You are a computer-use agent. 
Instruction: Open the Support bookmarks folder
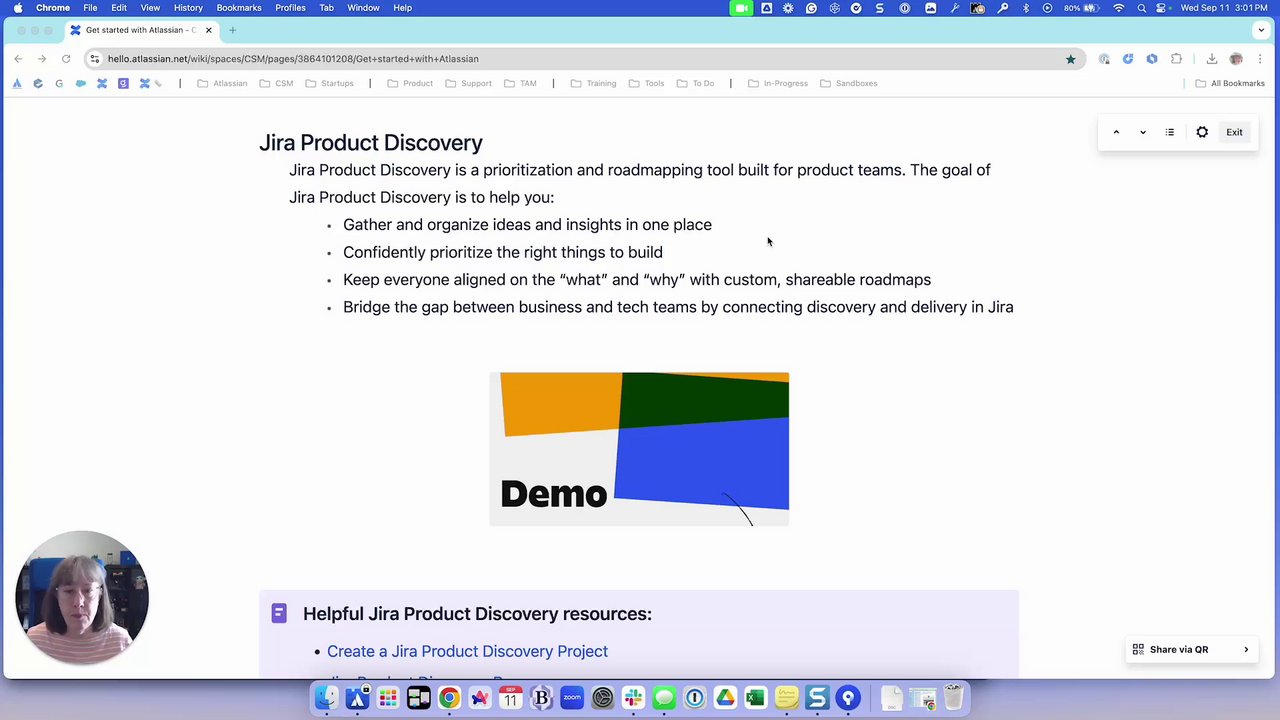click(x=468, y=83)
